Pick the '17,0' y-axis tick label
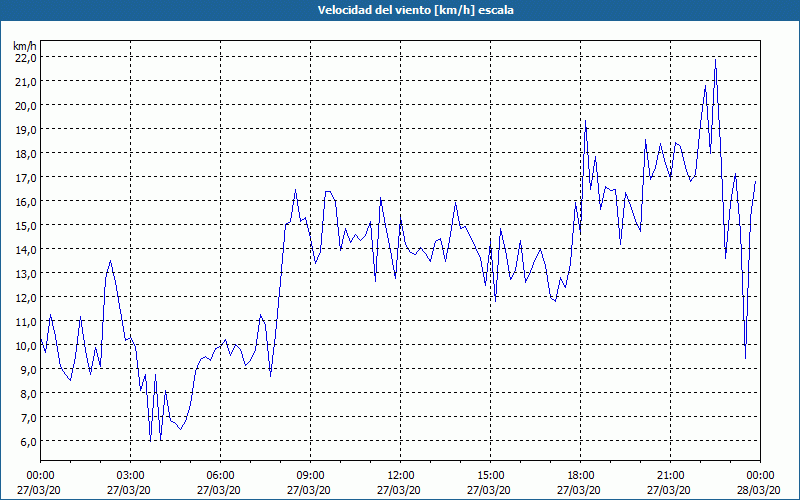This screenshot has height=500, width=800. click(26, 178)
